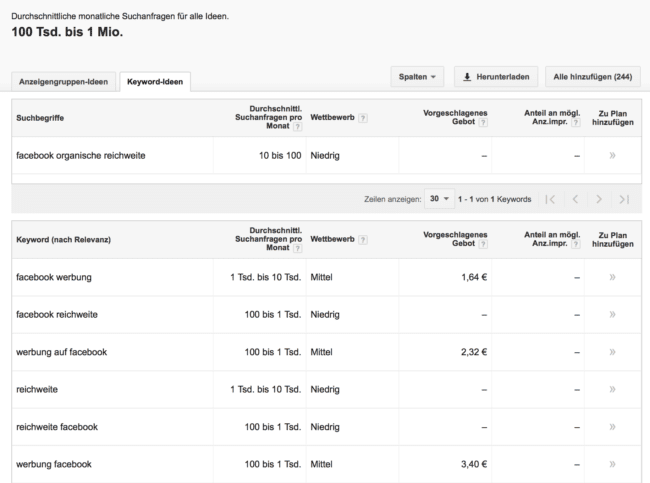
Task: Add 'reichweite' keyword to plan arrow
Action: (612, 389)
